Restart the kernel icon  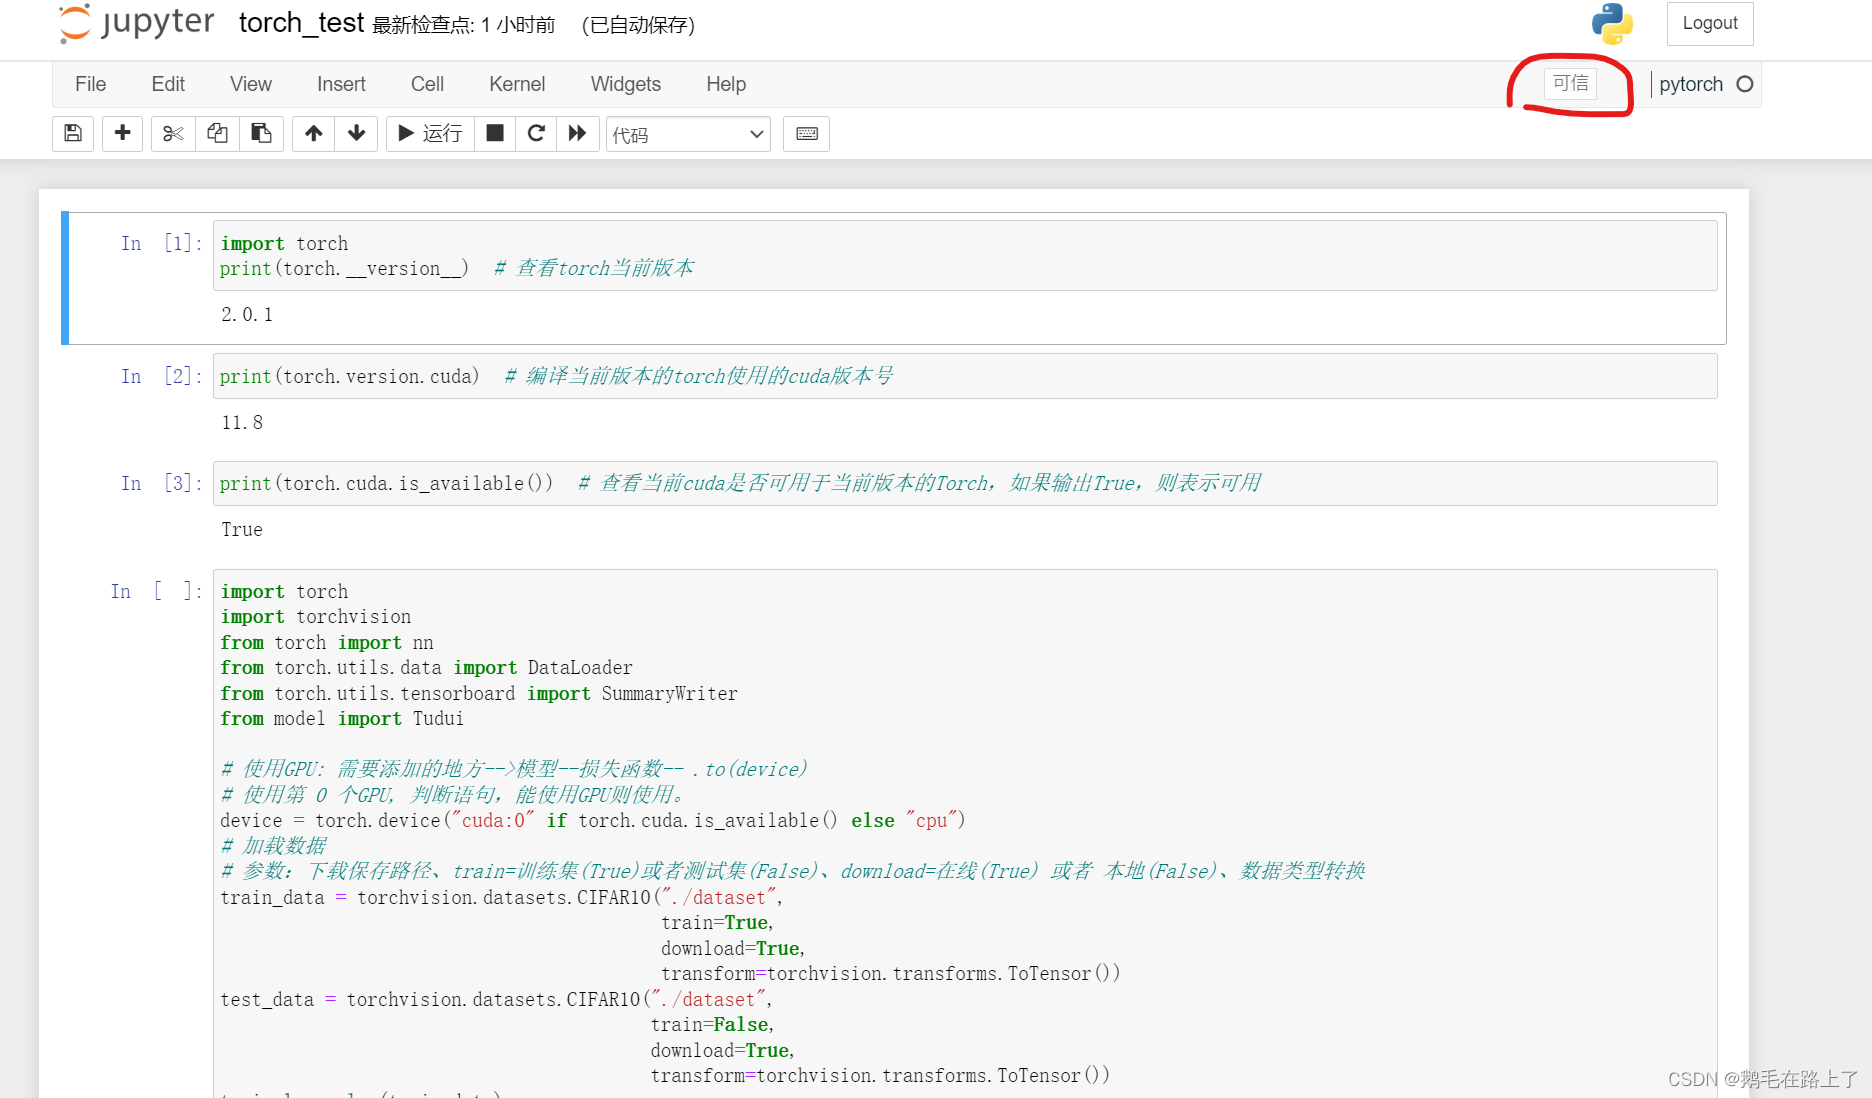[537, 134]
